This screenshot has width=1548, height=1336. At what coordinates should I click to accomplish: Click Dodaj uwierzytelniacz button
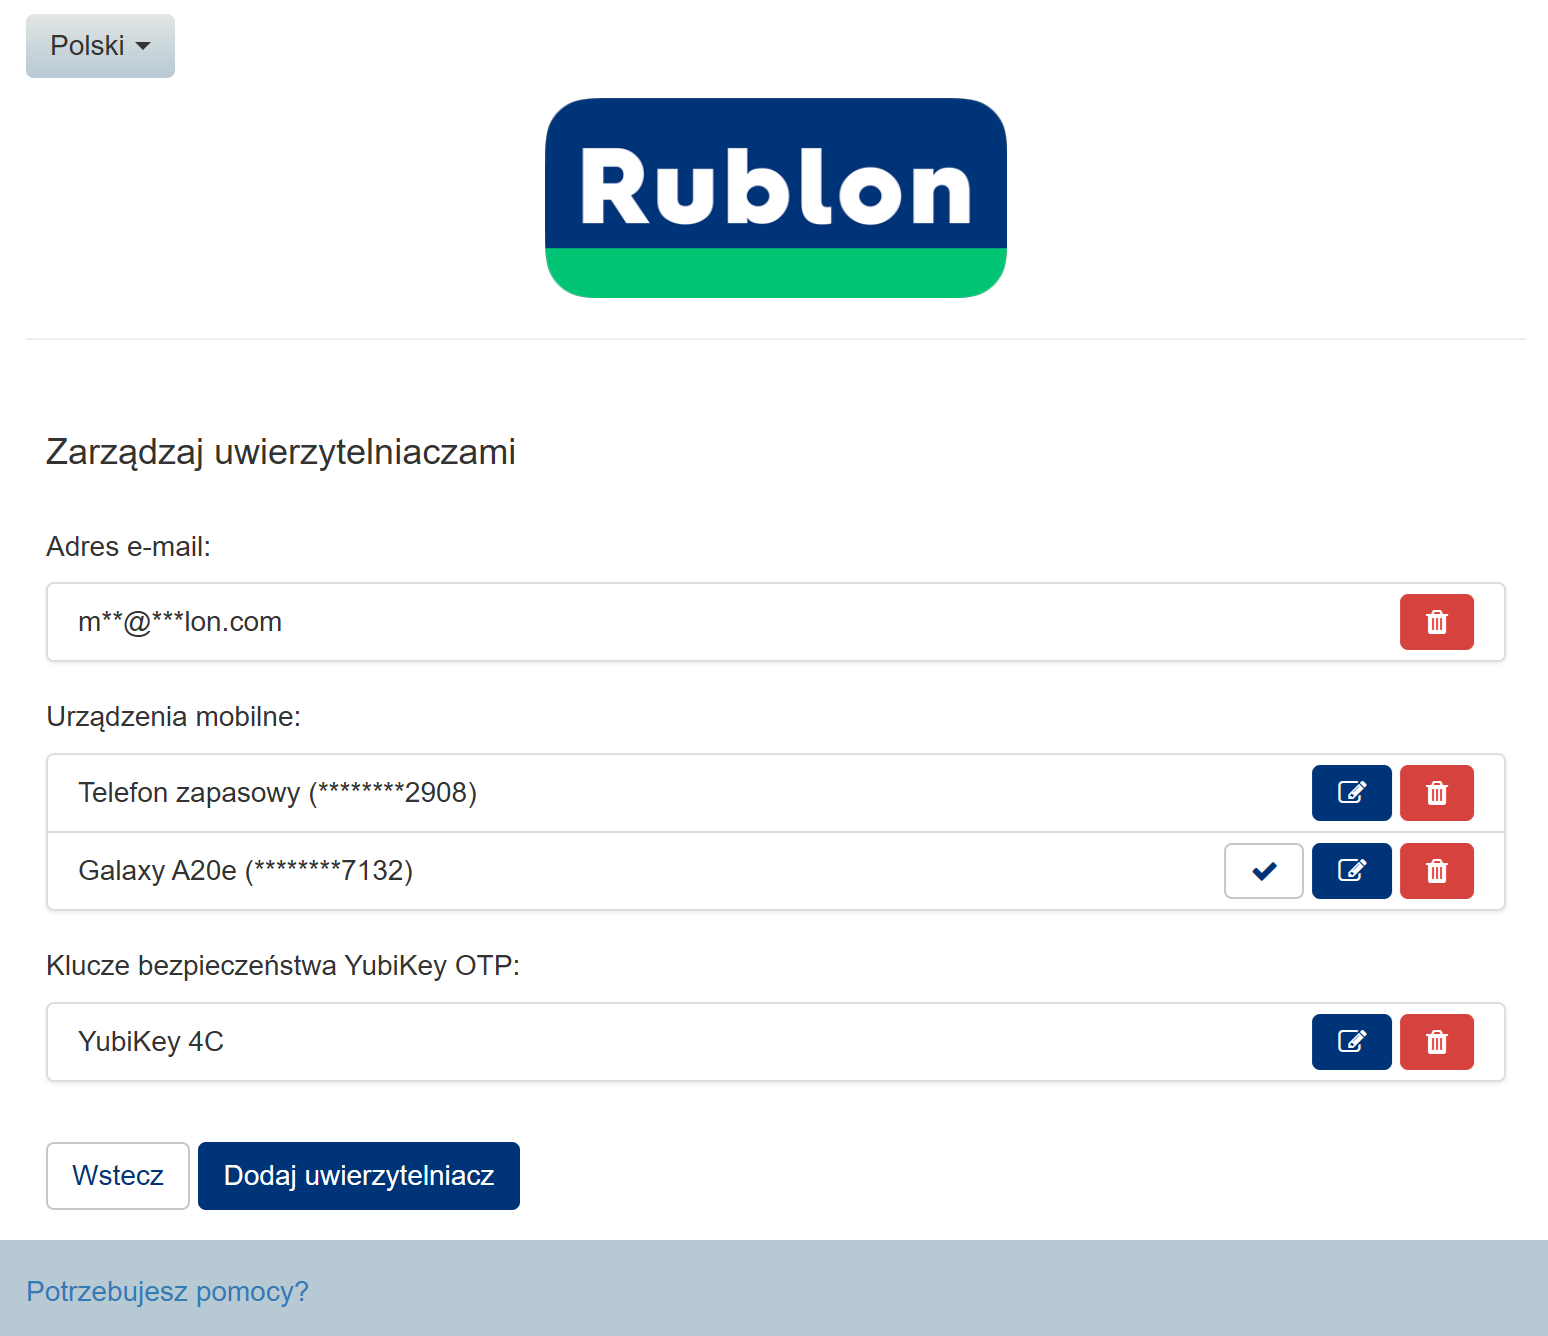(359, 1176)
